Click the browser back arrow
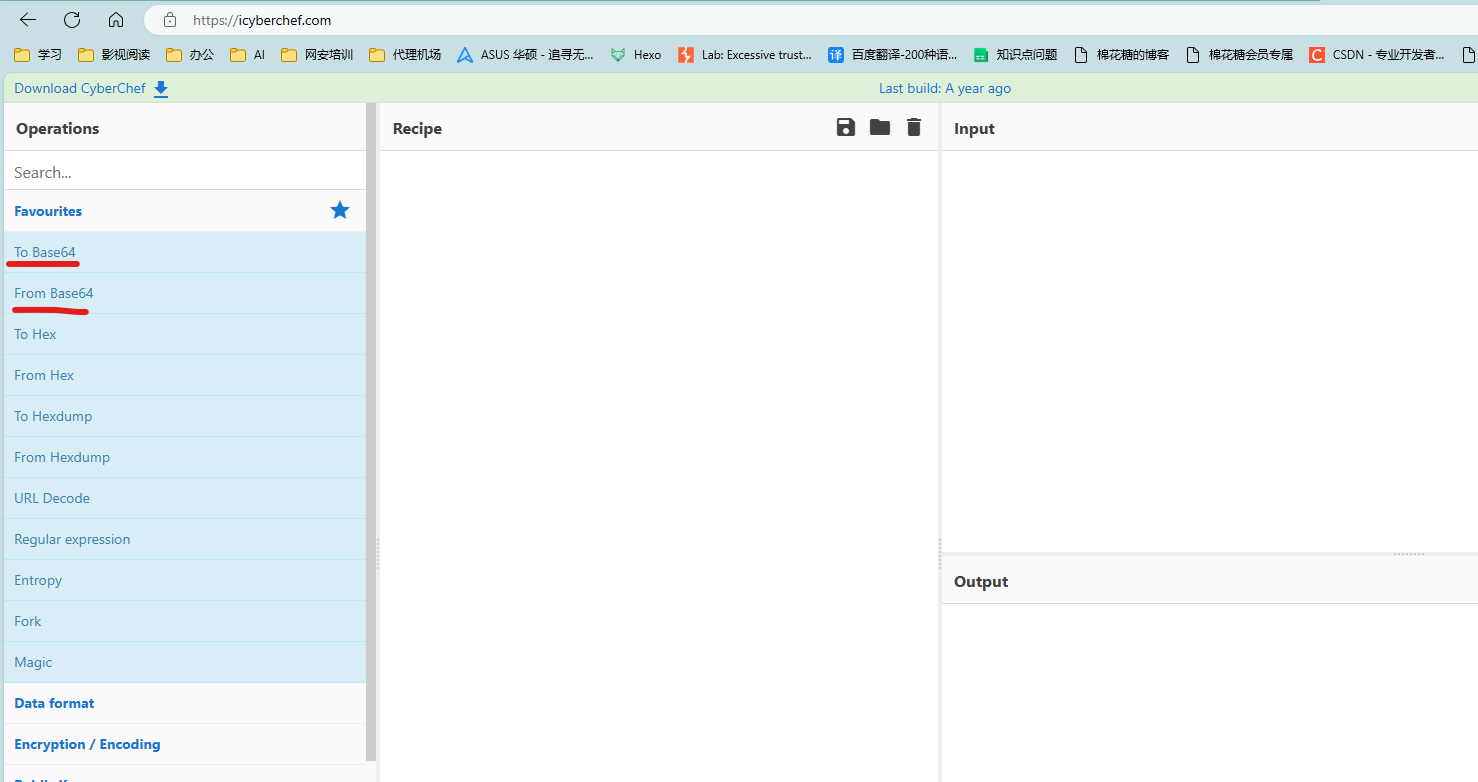Screen dimensions: 1478x782 [28, 20]
